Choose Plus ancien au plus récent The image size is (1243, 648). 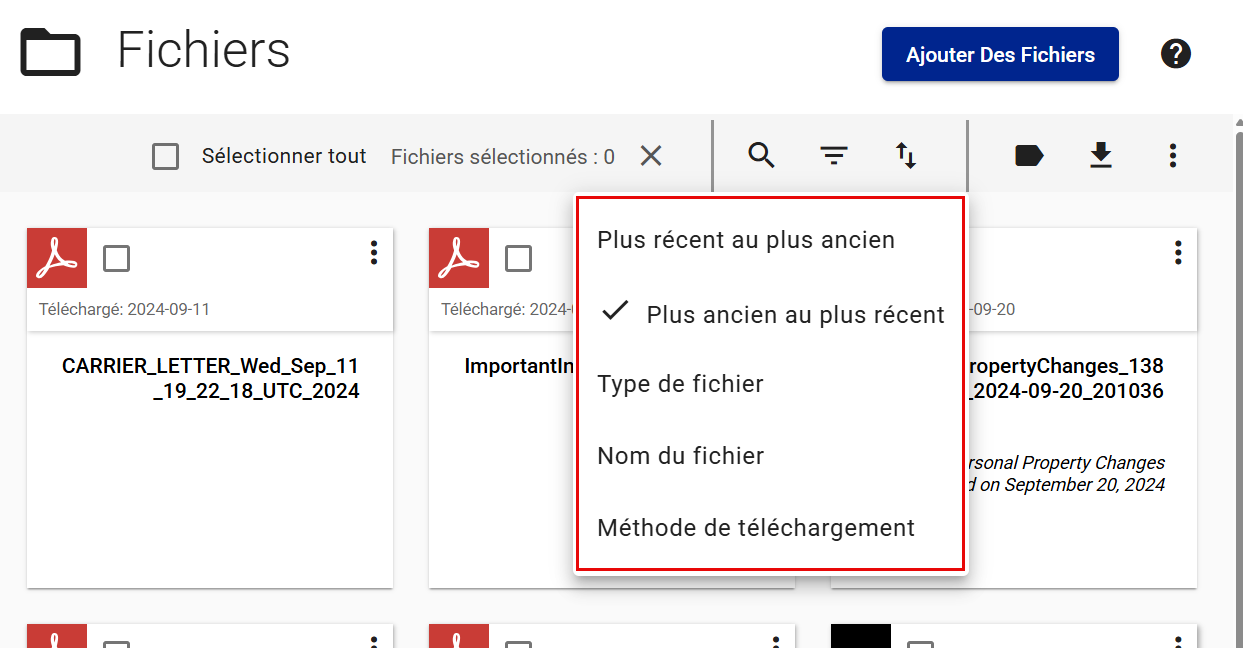(795, 315)
